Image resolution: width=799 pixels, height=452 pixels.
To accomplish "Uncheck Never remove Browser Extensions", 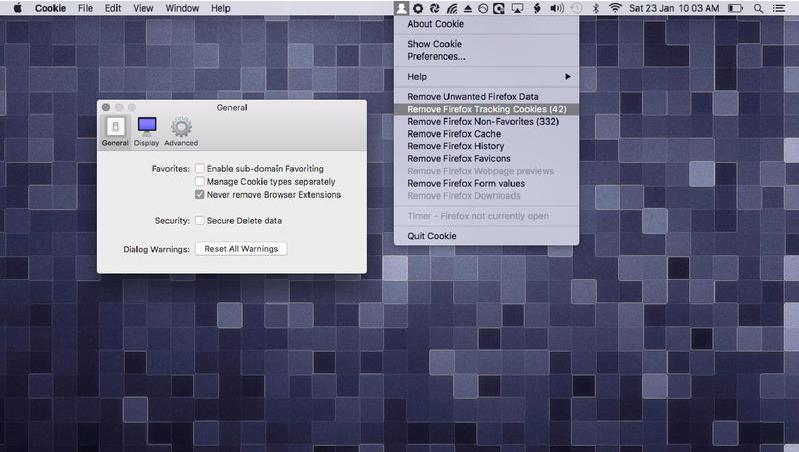I will point(200,195).
